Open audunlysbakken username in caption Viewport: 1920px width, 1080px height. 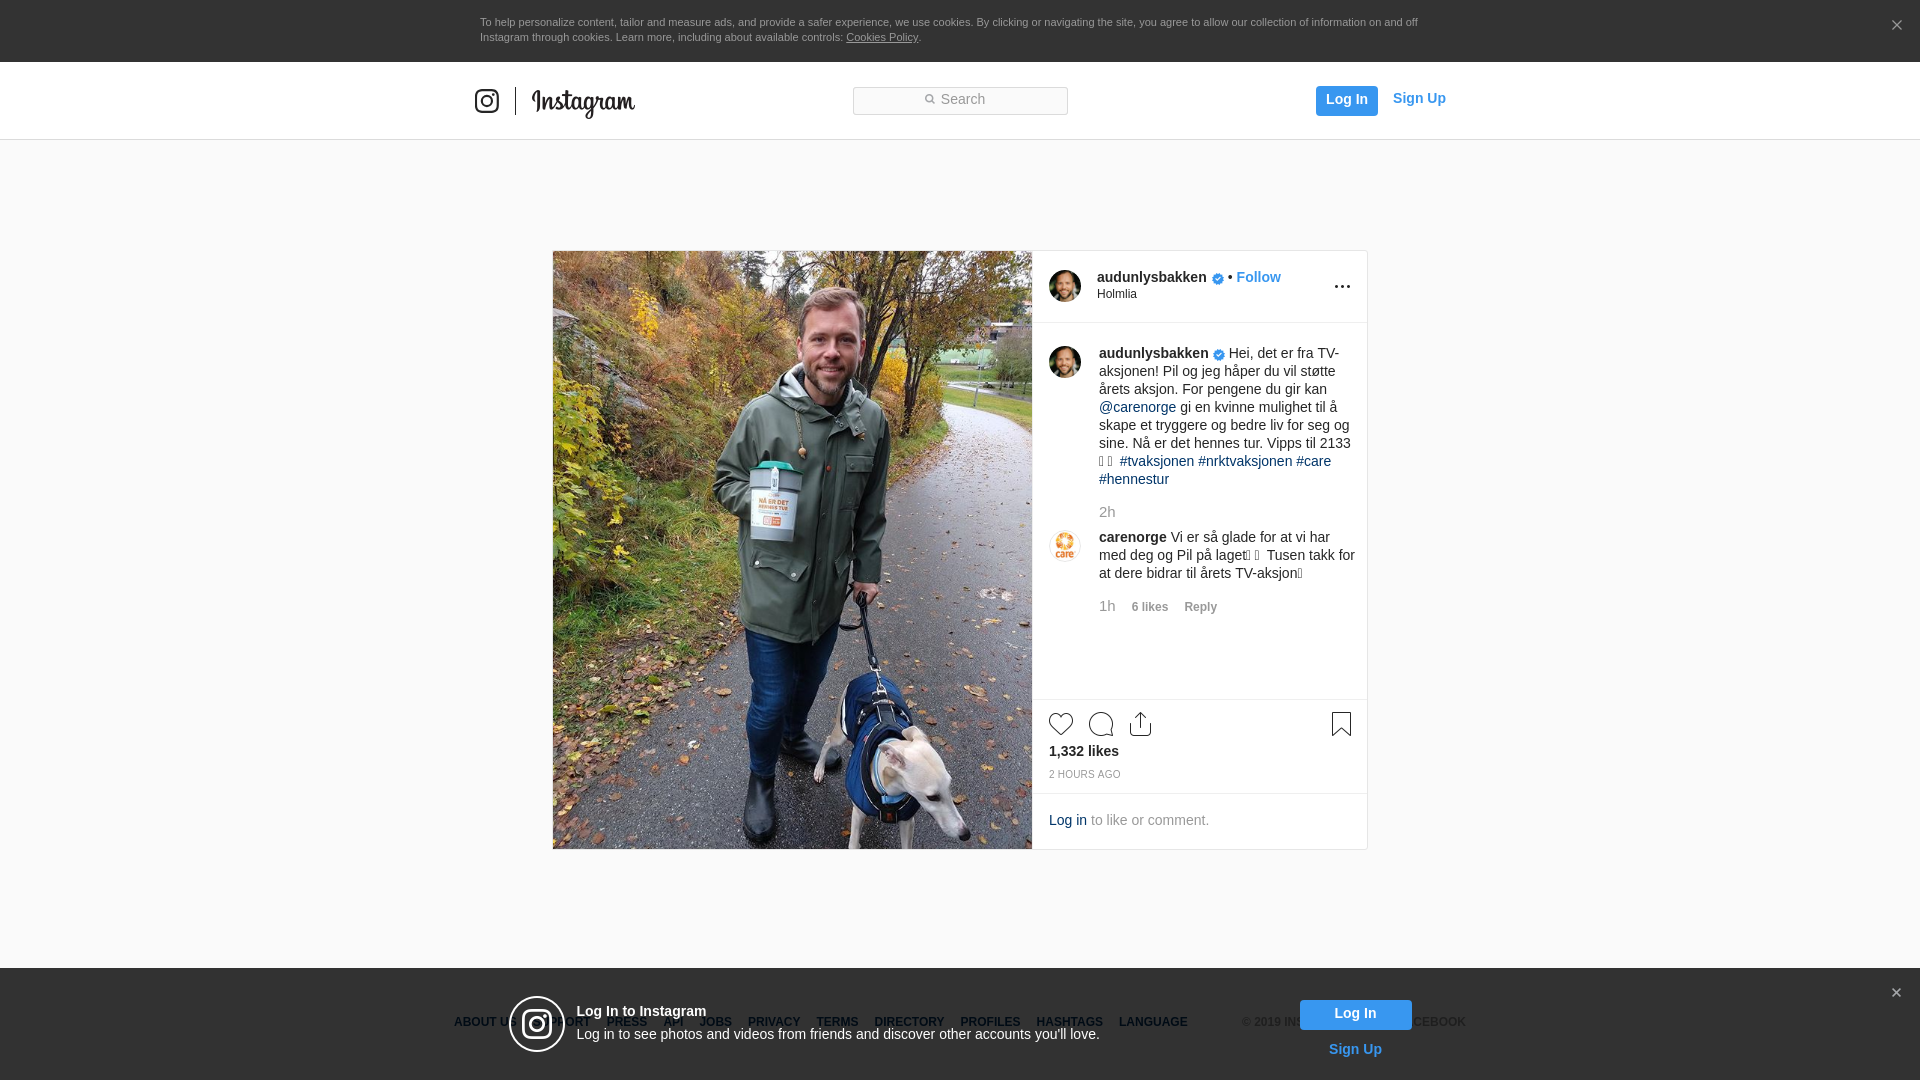point(1154,353)
